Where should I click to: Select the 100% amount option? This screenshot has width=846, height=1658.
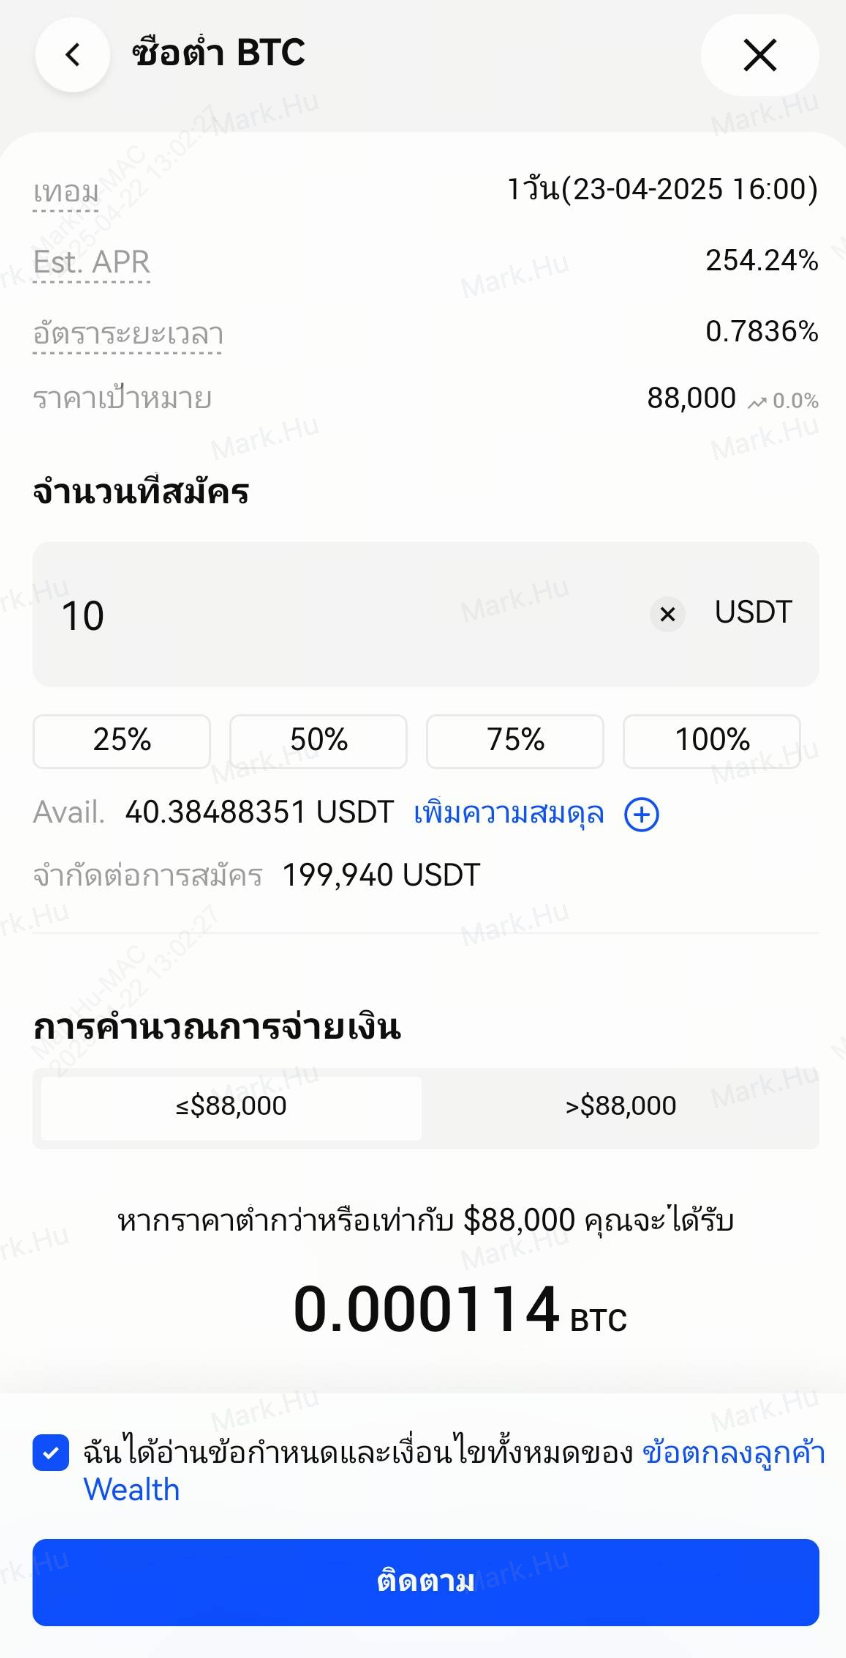tap(712, 740)
